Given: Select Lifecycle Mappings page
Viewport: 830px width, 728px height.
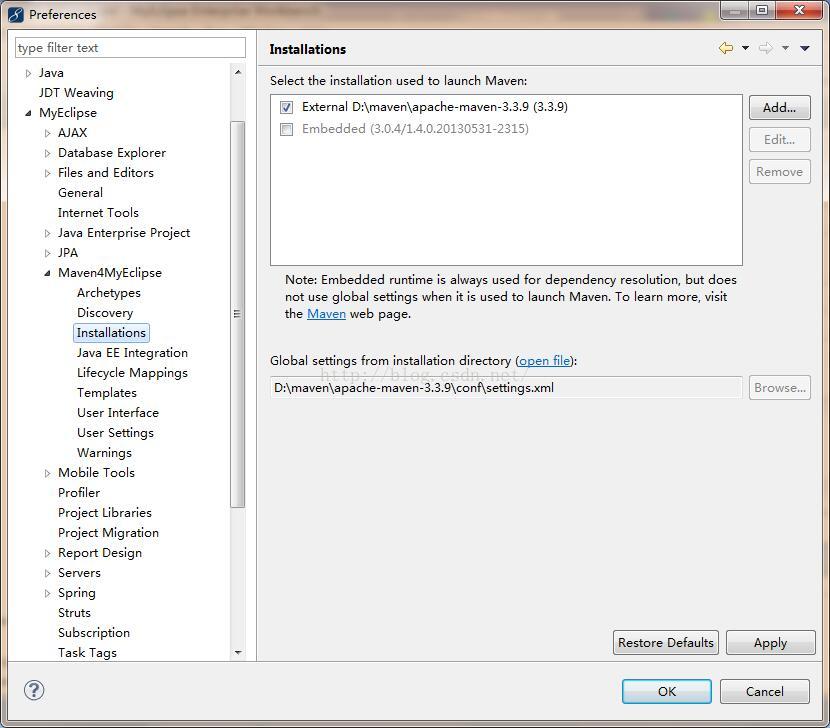Looking at the screenshot, I should (x=132, y=373).
